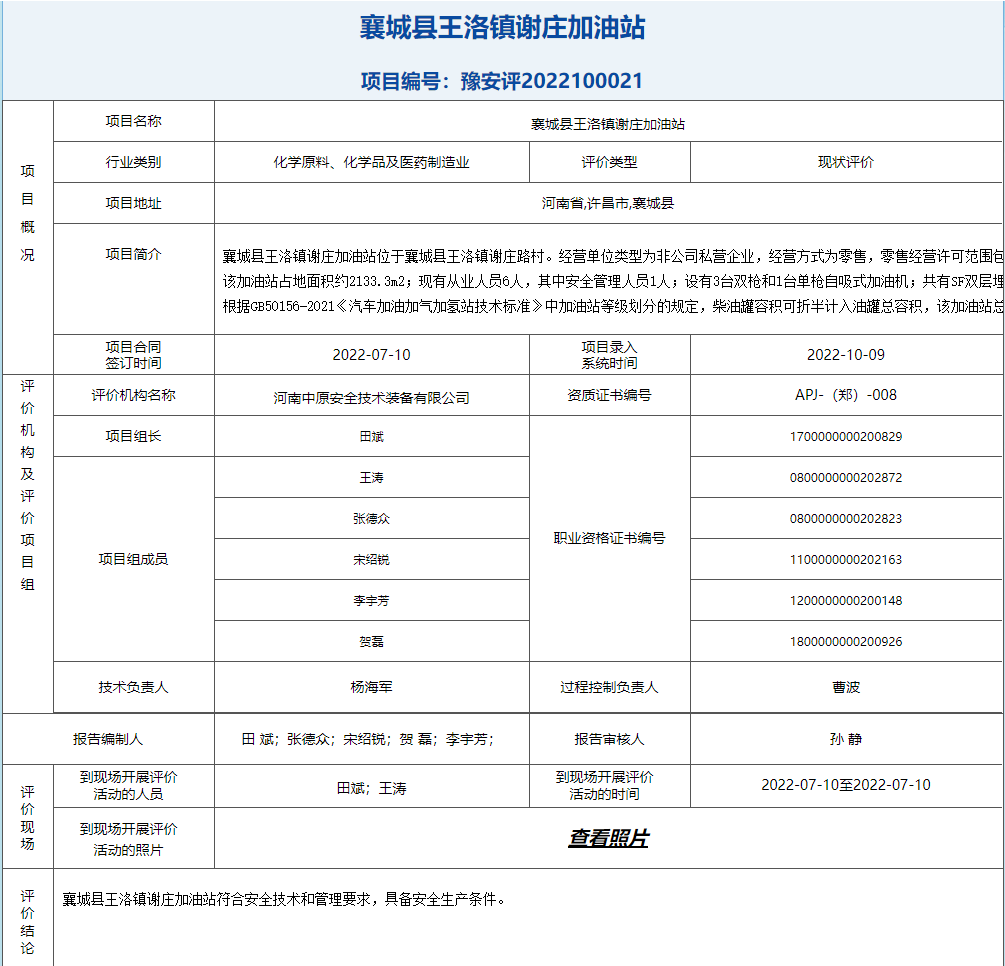Select certificate number 1700000000200829
Screen dimensions: 1005x966
pyautogui.click(x=846, y=437)
